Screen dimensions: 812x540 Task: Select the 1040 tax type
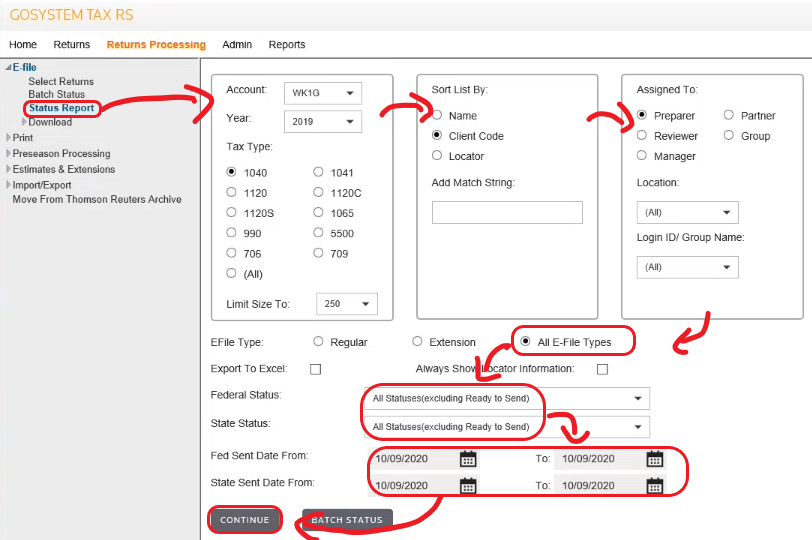click(231, 172)
